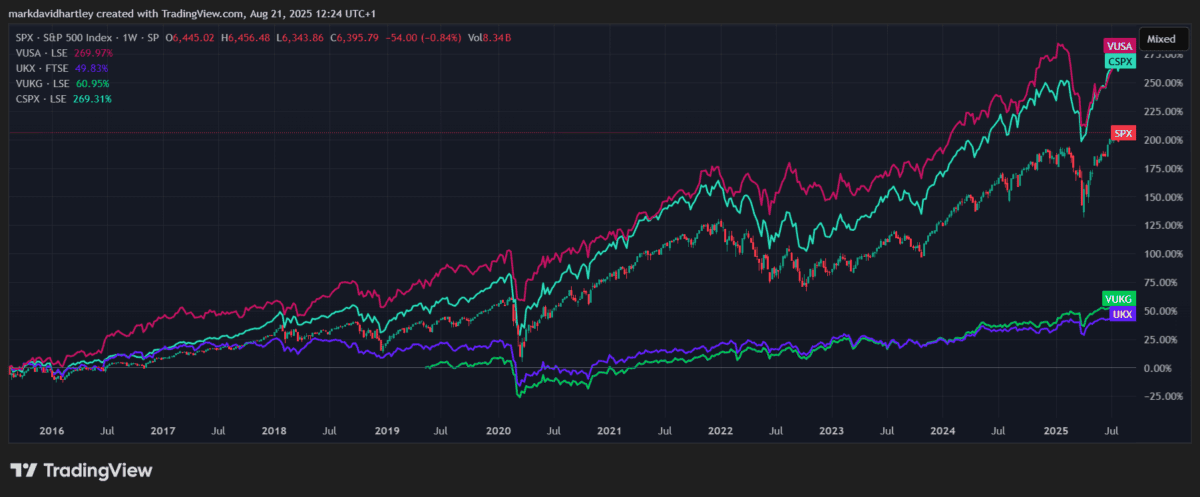Click 2016 on the time axis

click(51, 429)
